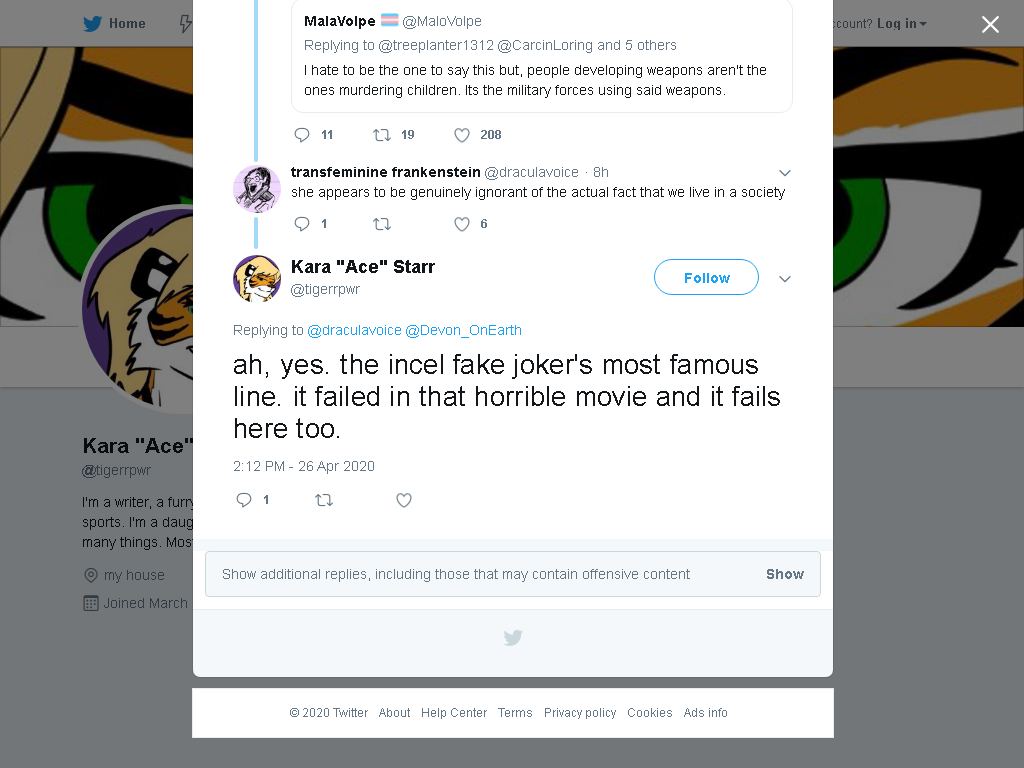Follow Kara Ace Starr

707,278
